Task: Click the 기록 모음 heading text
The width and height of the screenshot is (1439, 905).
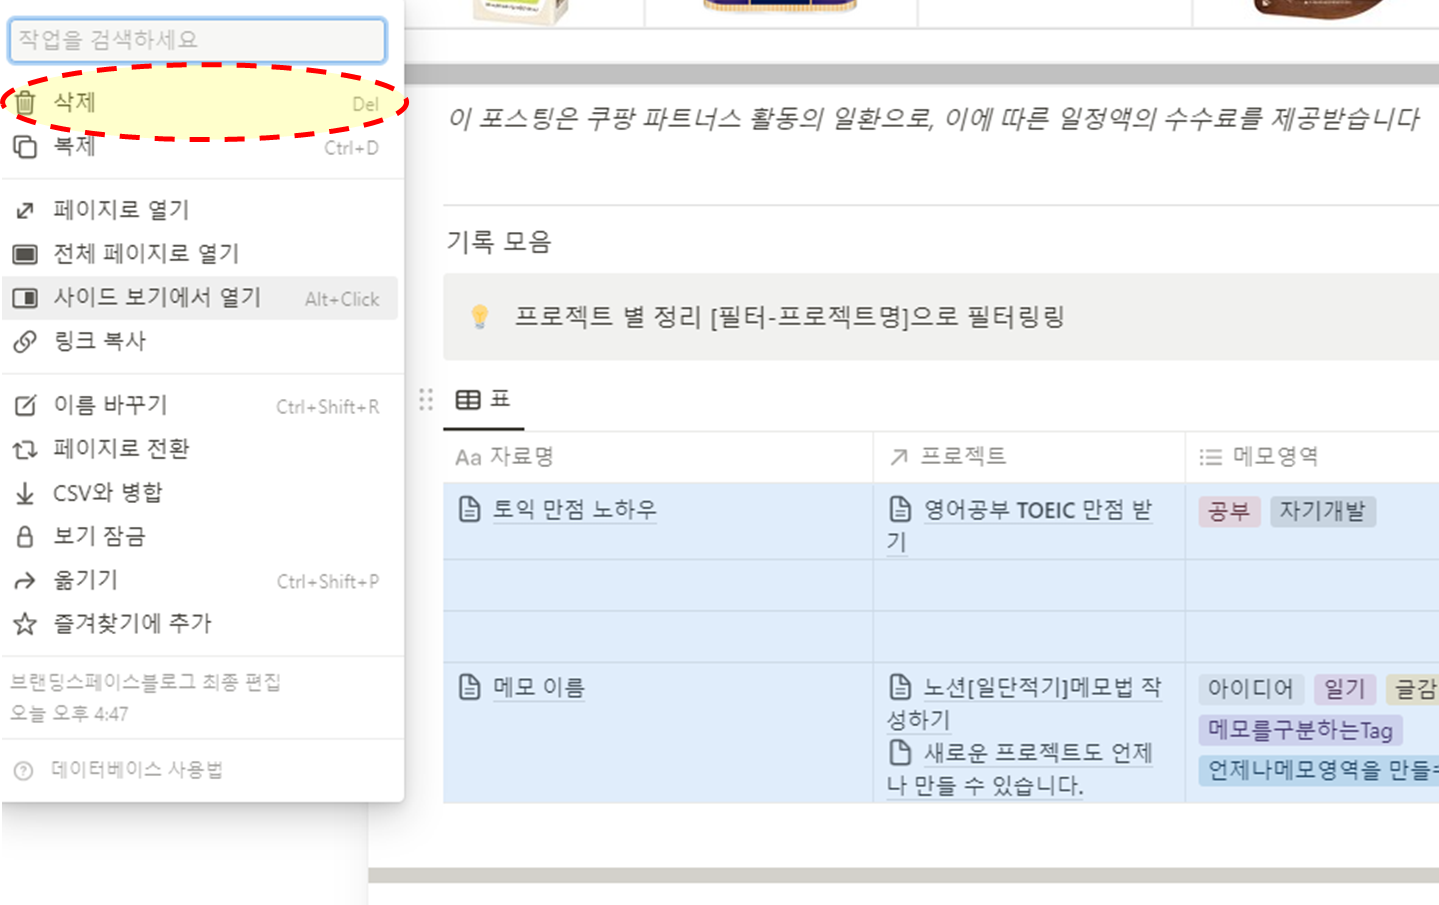Action: 499,242
